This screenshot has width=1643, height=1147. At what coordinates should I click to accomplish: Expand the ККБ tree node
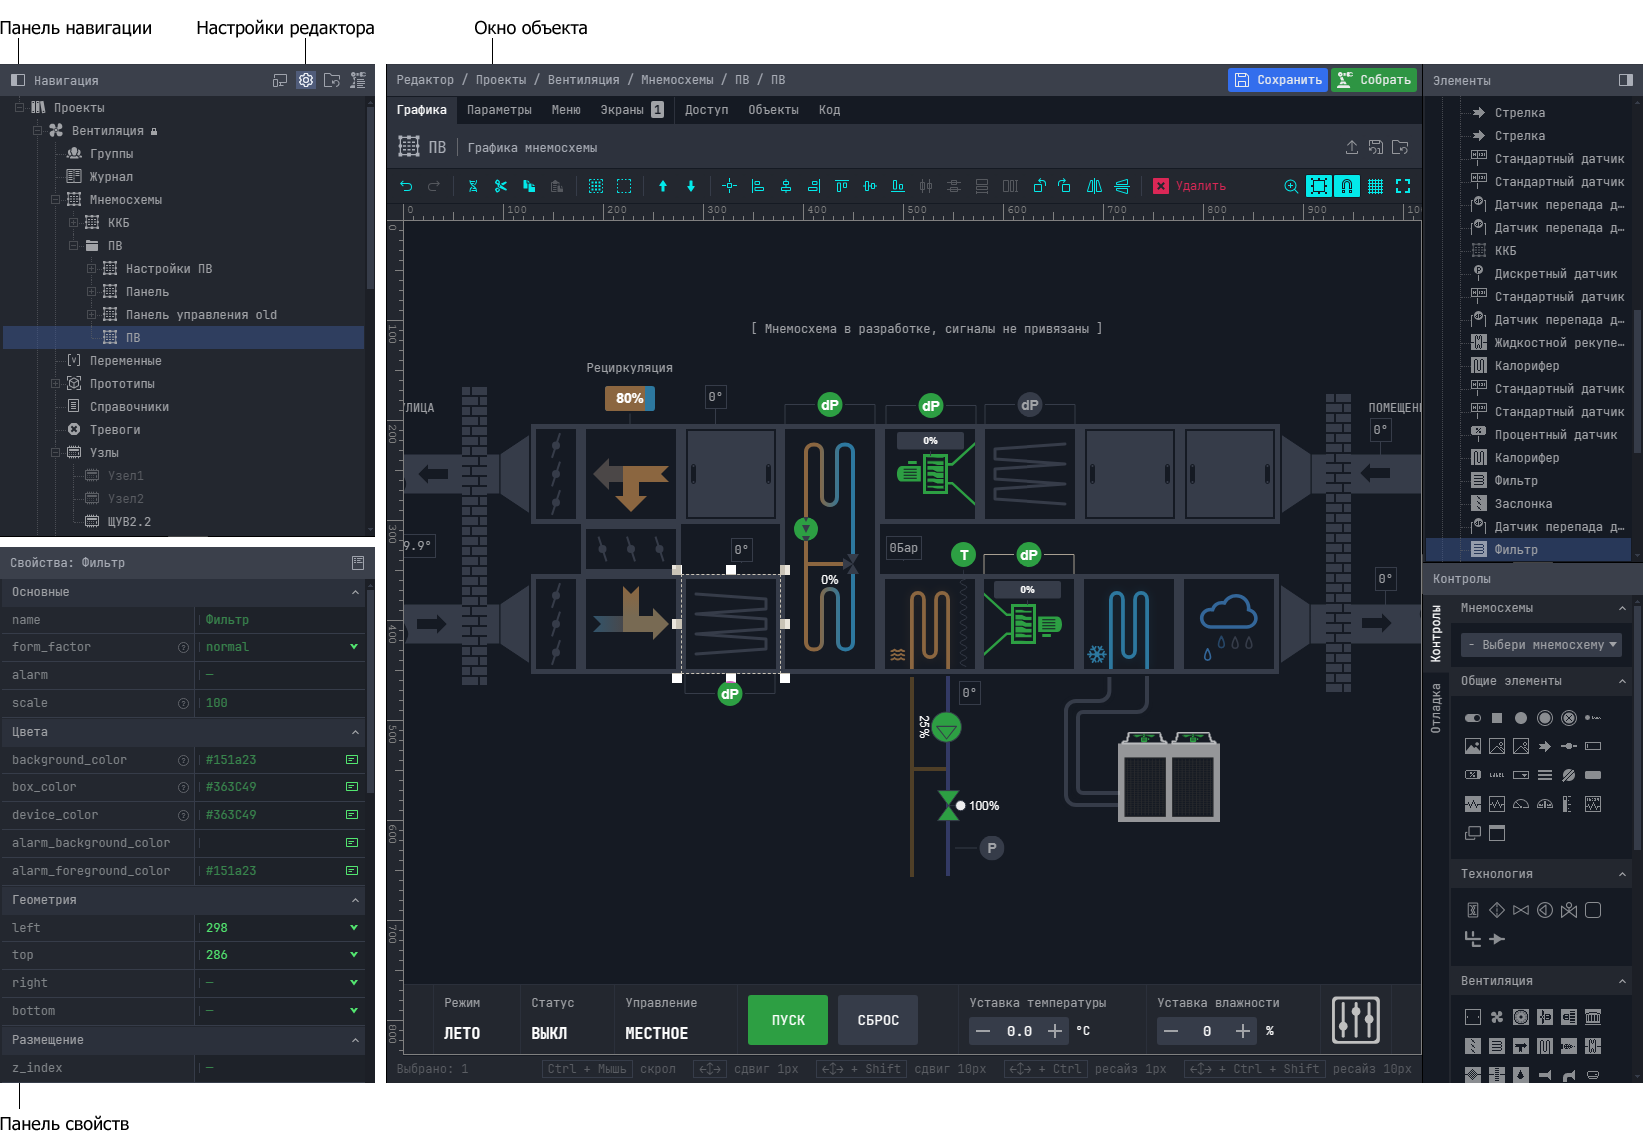(x=73, y=223)
